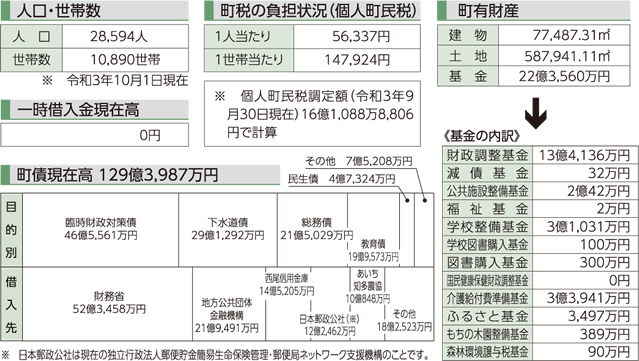The image size is (639, 361).
Task: Select the ふるさと基金 3,497万円 row
Action: point(540,316)
